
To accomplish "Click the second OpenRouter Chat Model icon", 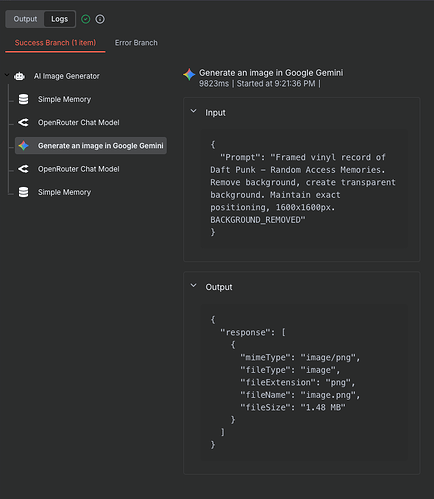I will (x=23, y=169).
